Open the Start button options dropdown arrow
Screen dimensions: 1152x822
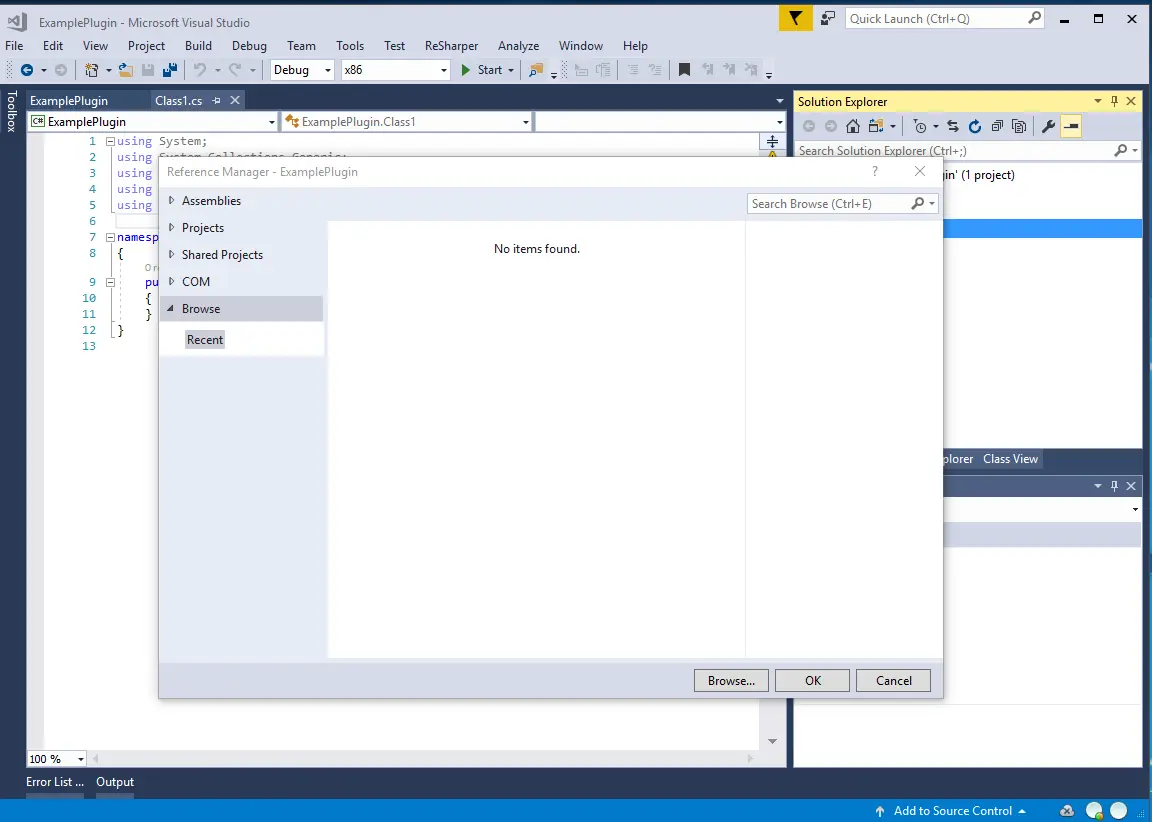pyautogui.click(x=511, y=71)
